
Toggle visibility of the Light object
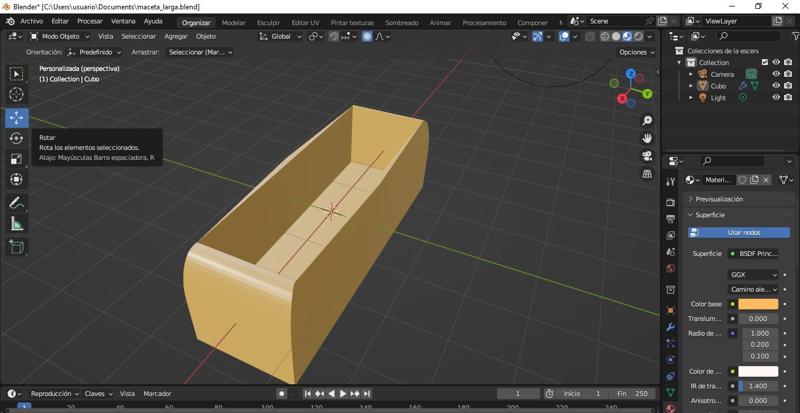coord(776,98)
